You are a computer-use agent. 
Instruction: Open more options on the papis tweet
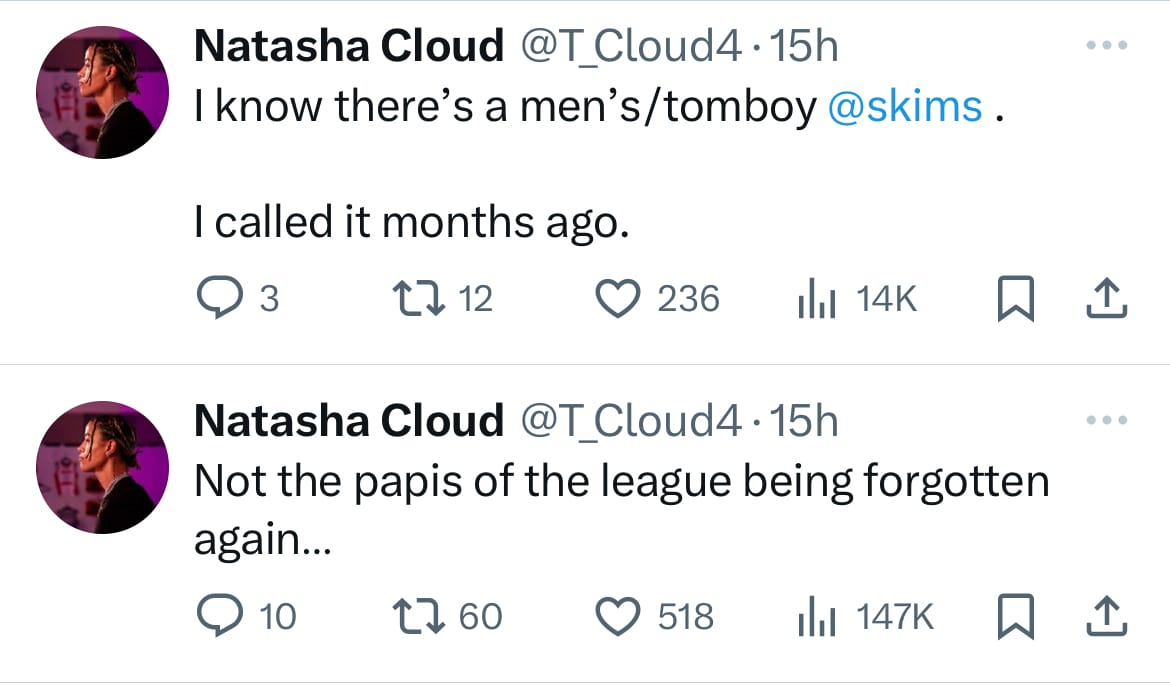click(x=1108, y=422)
